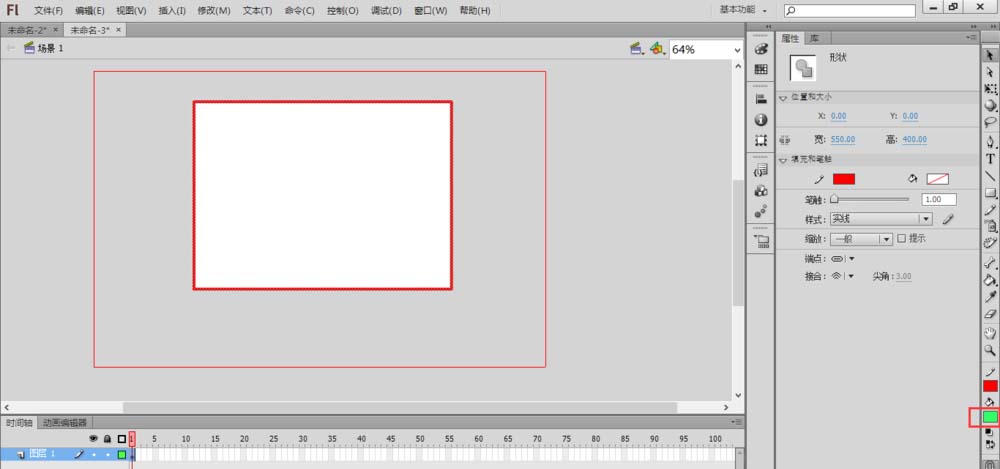This screenshot has height=469, width=1000.
Task: Open the Project panel icon
Action: point(761,241)
